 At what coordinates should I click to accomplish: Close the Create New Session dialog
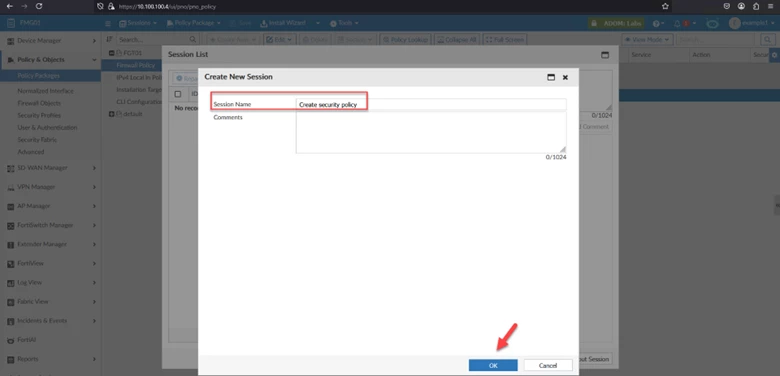pyautogui.click(x=565, y=77)
